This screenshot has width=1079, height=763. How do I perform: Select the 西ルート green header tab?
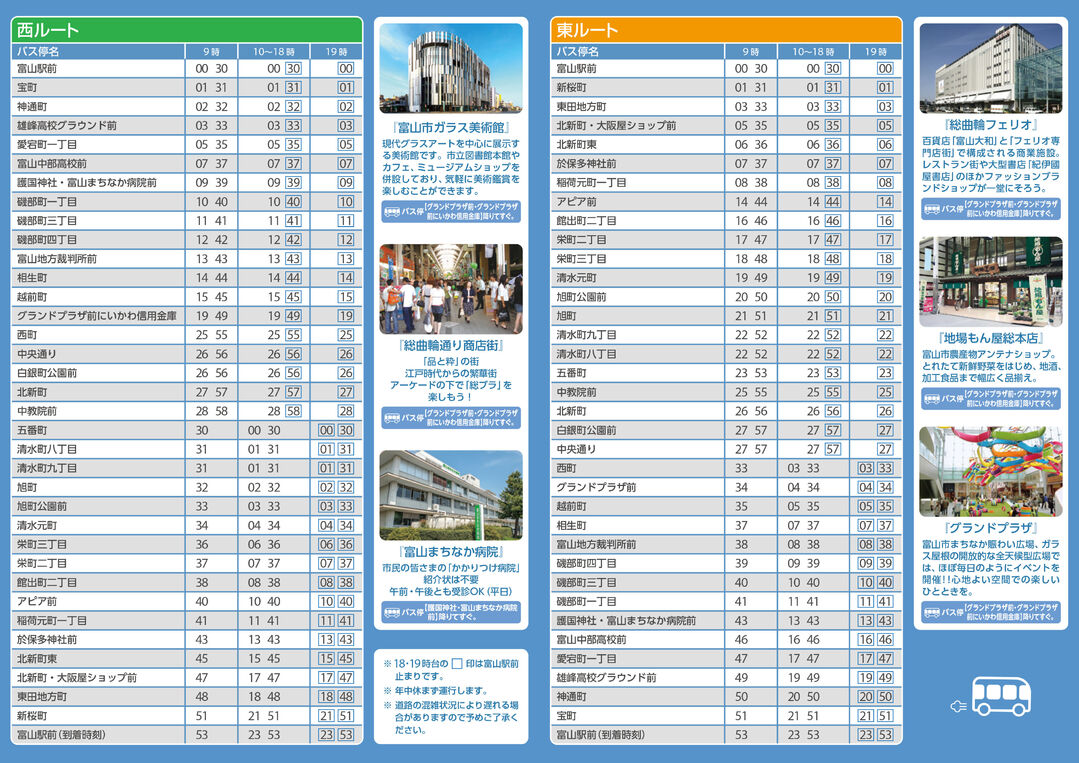[x=186, y=30]
